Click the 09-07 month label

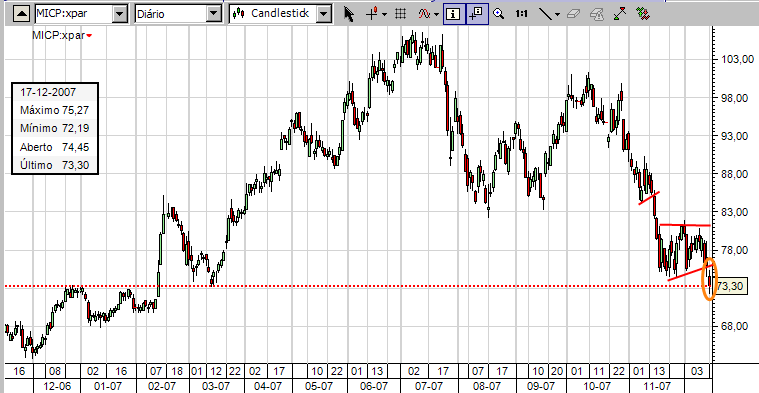coord(542,386)
